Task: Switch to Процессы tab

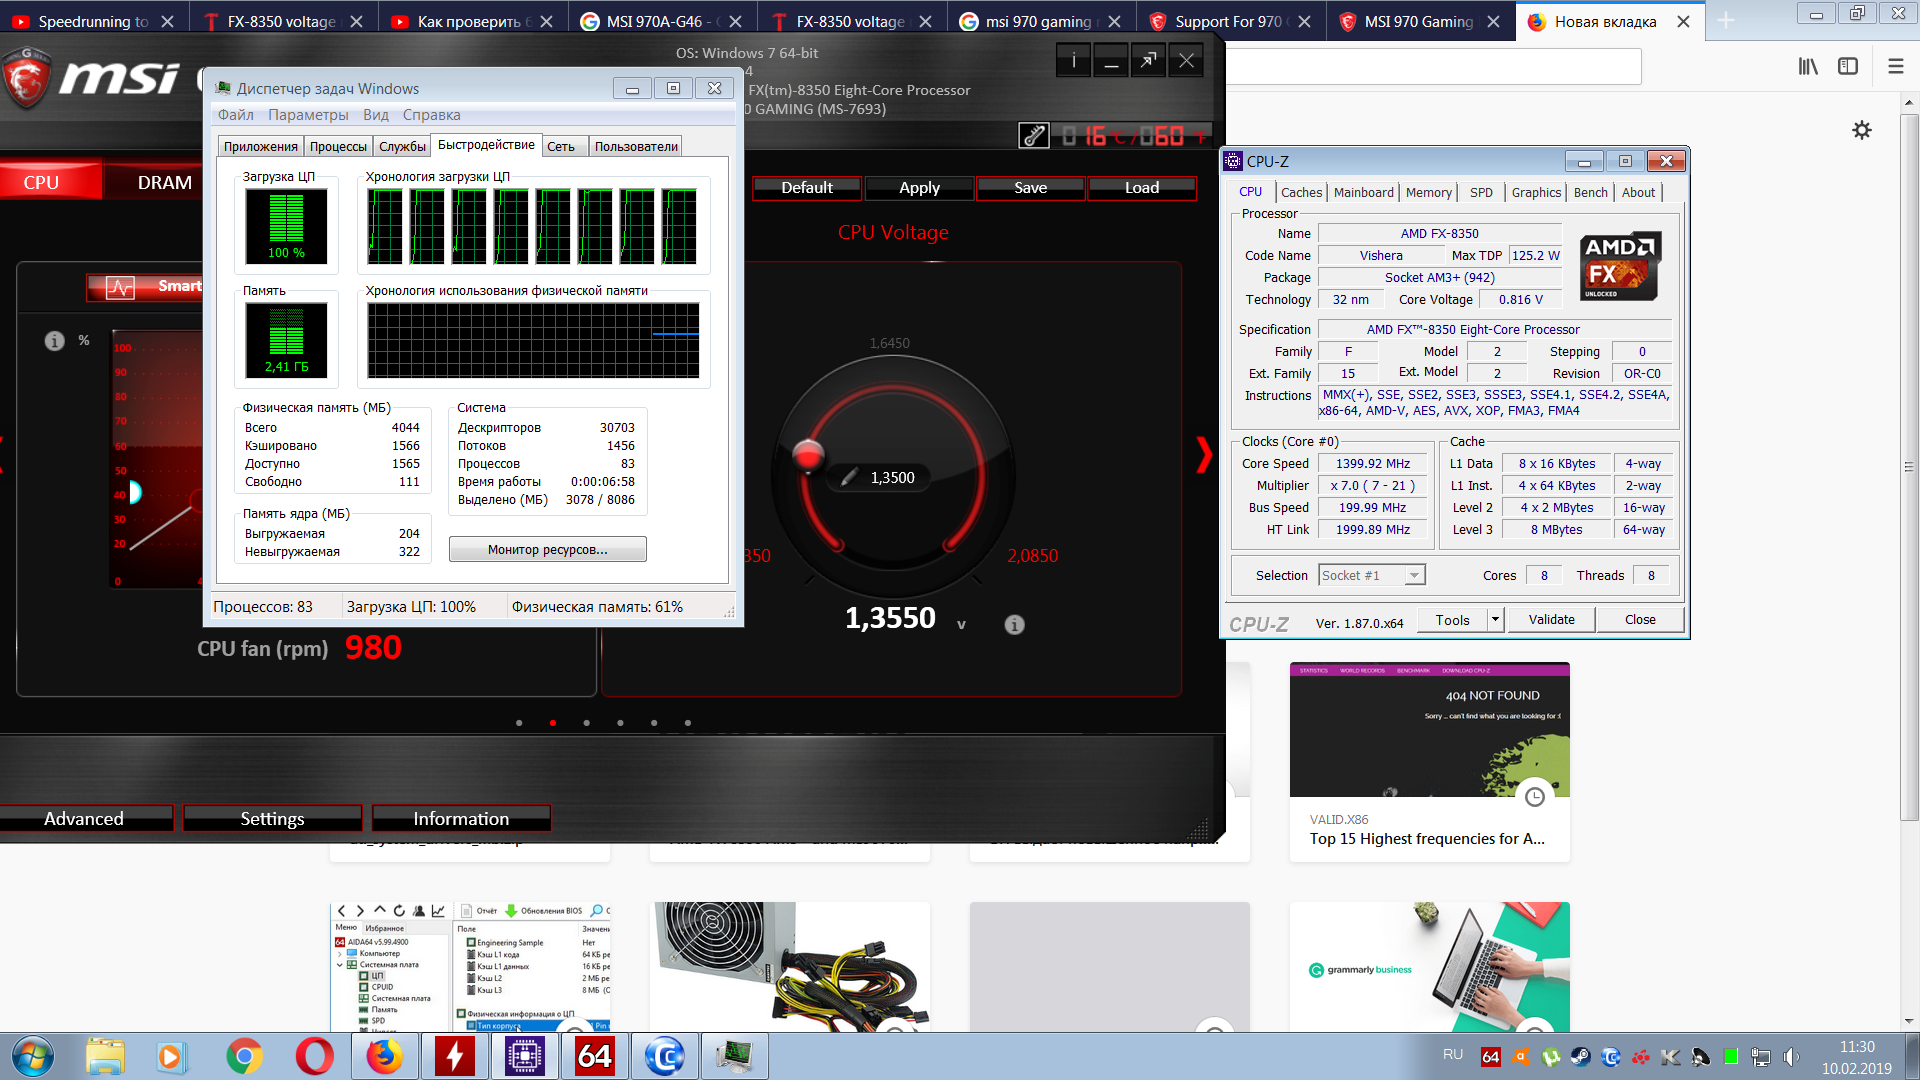Action: click(338, 147)
